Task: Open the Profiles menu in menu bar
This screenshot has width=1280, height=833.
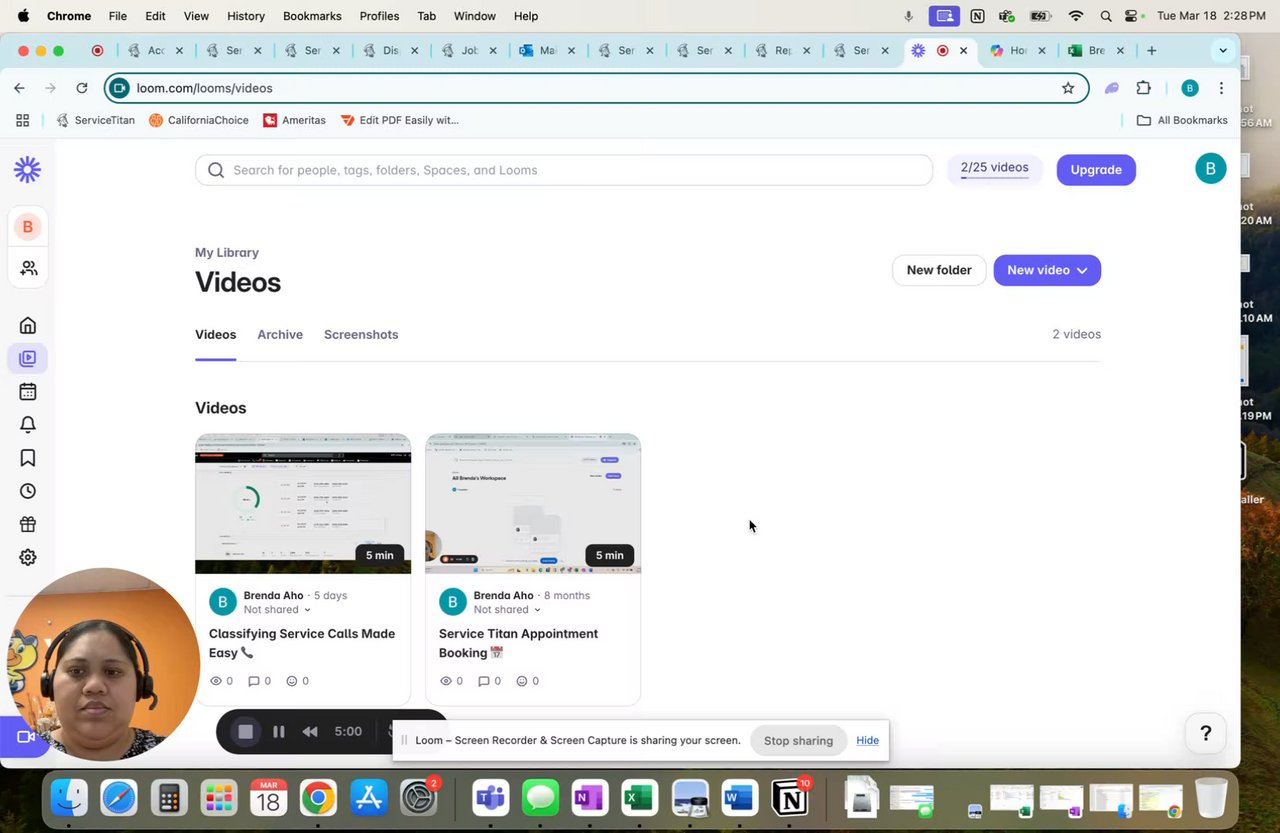Action: (379, 16)
